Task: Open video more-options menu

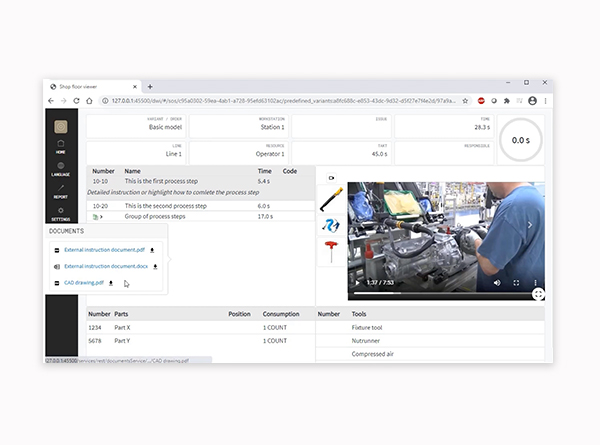Action: tap(535, 283)
